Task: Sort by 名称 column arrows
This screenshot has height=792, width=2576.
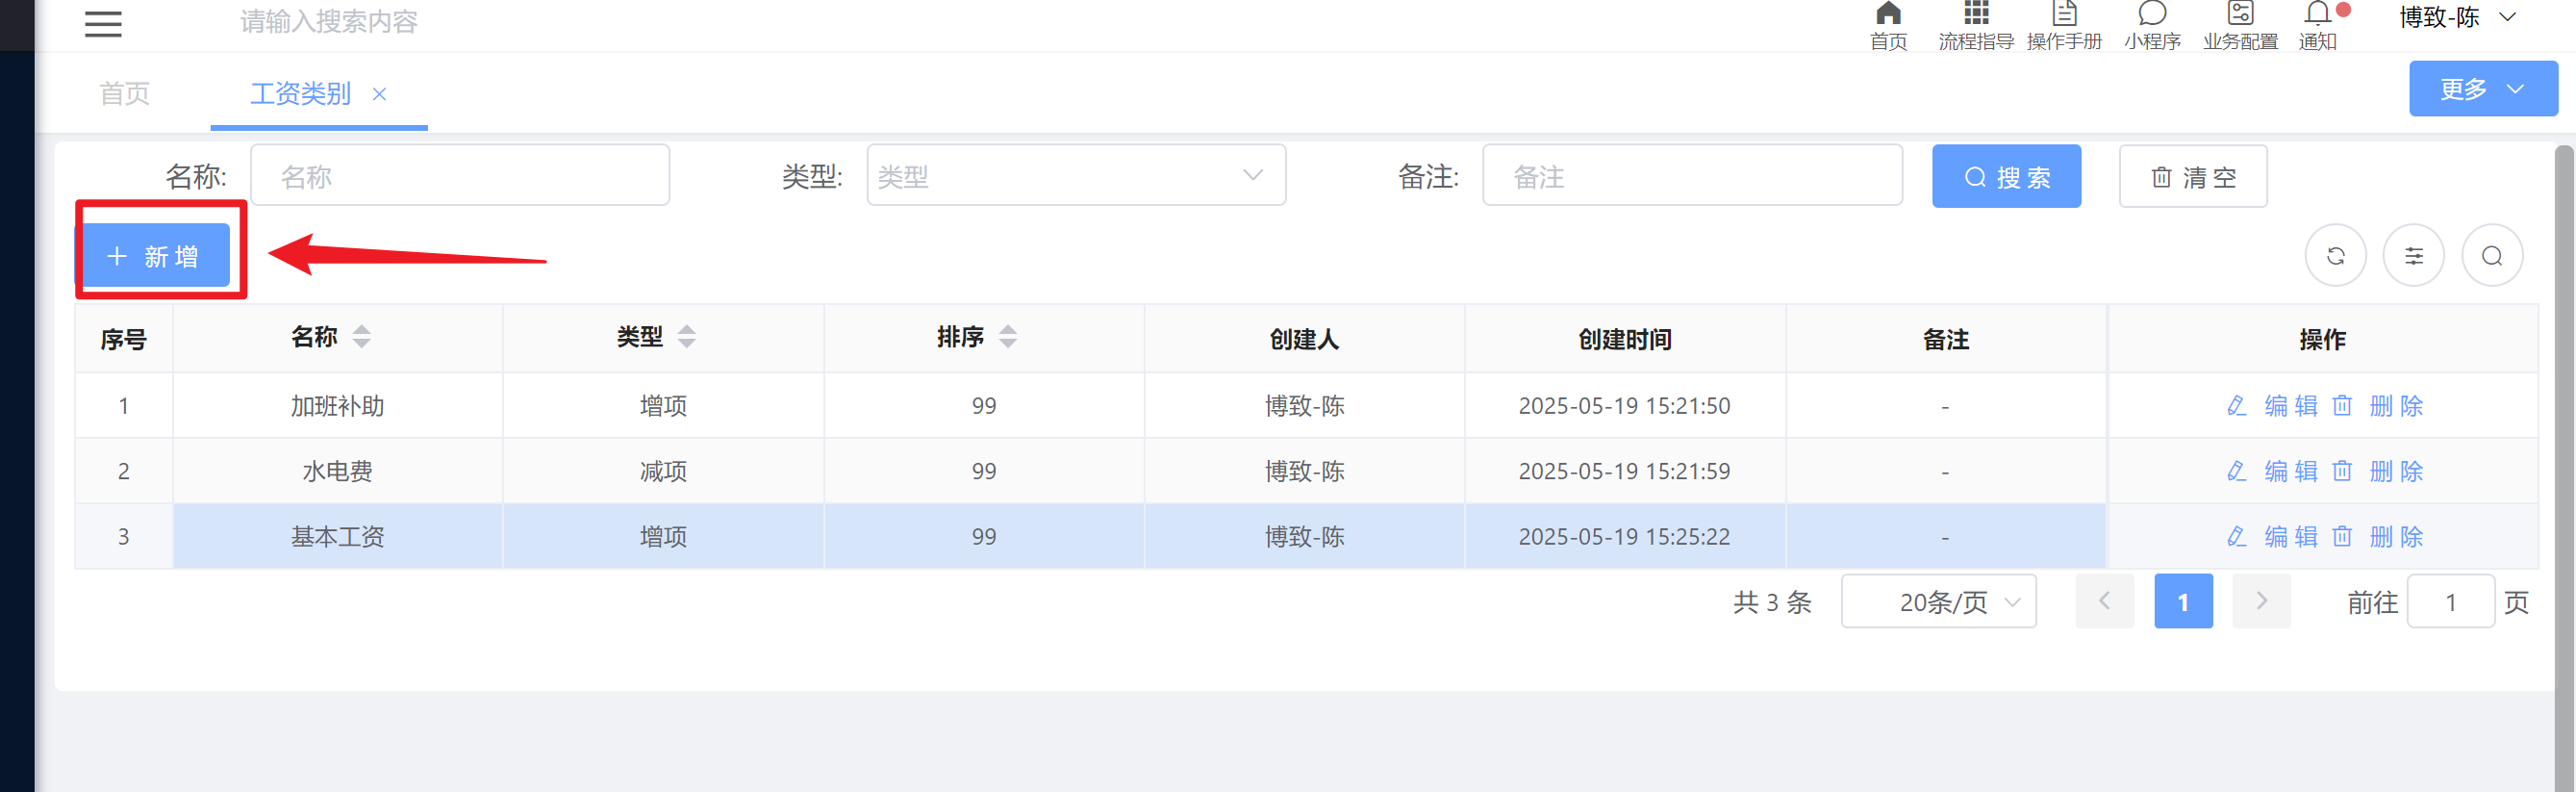Action: (362, 337)
